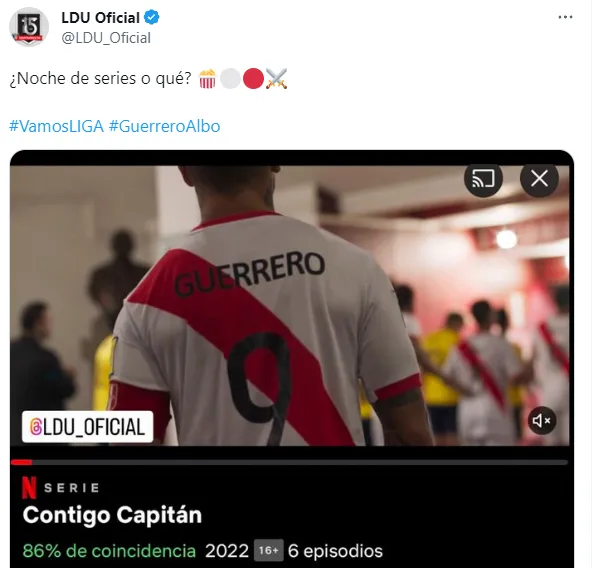Click the blue verified badge
The image size is (592, 568).
[152, 17]
